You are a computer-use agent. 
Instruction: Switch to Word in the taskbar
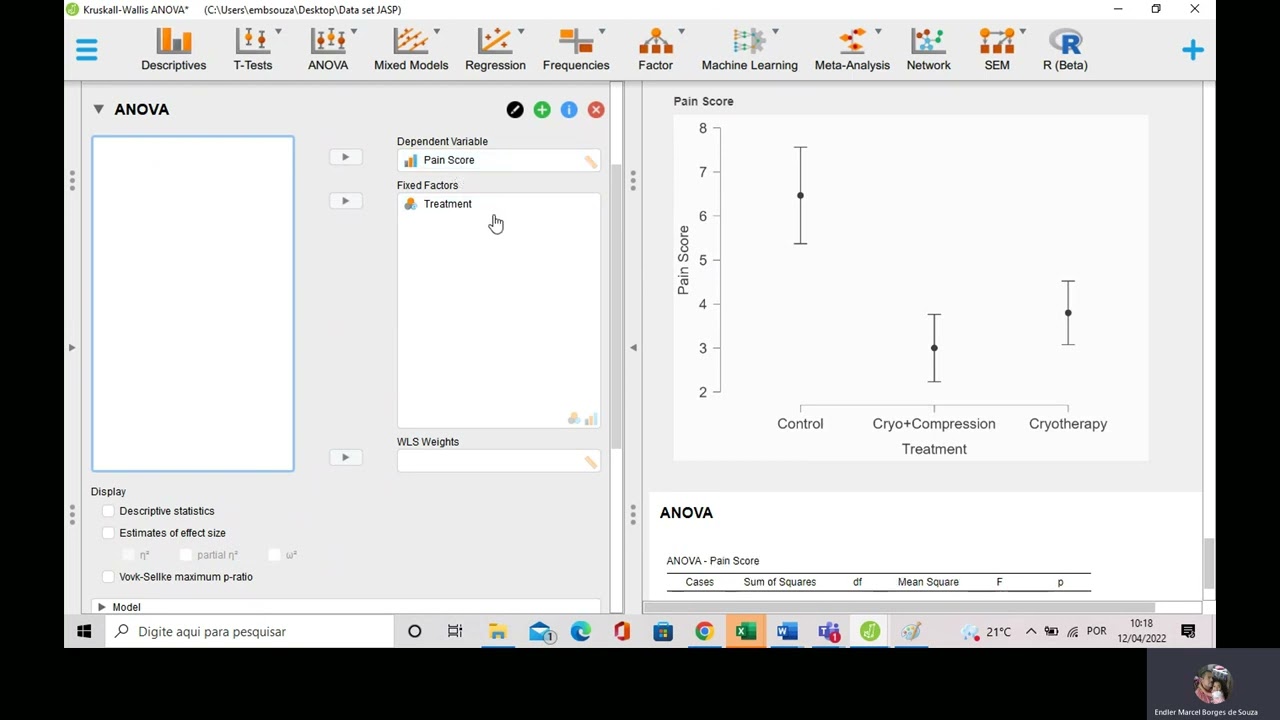787,632
